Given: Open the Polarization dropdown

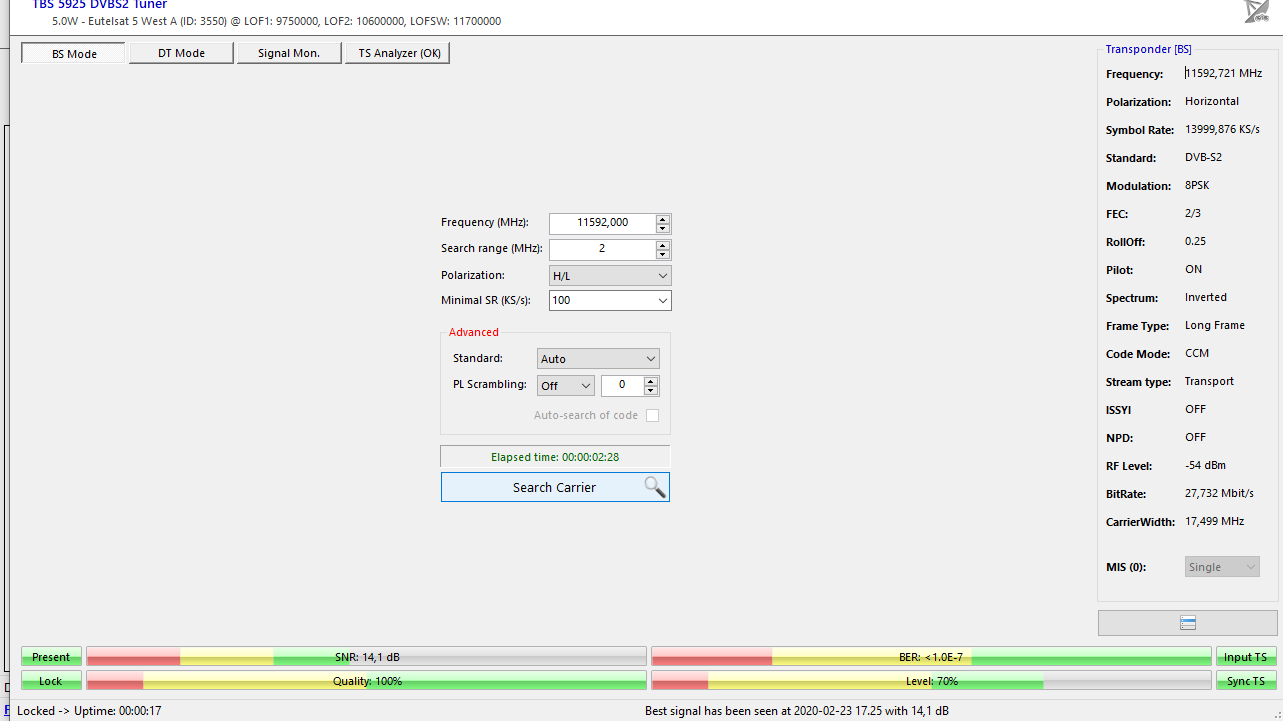Looking at the screenshot, I should coord(610,275).
